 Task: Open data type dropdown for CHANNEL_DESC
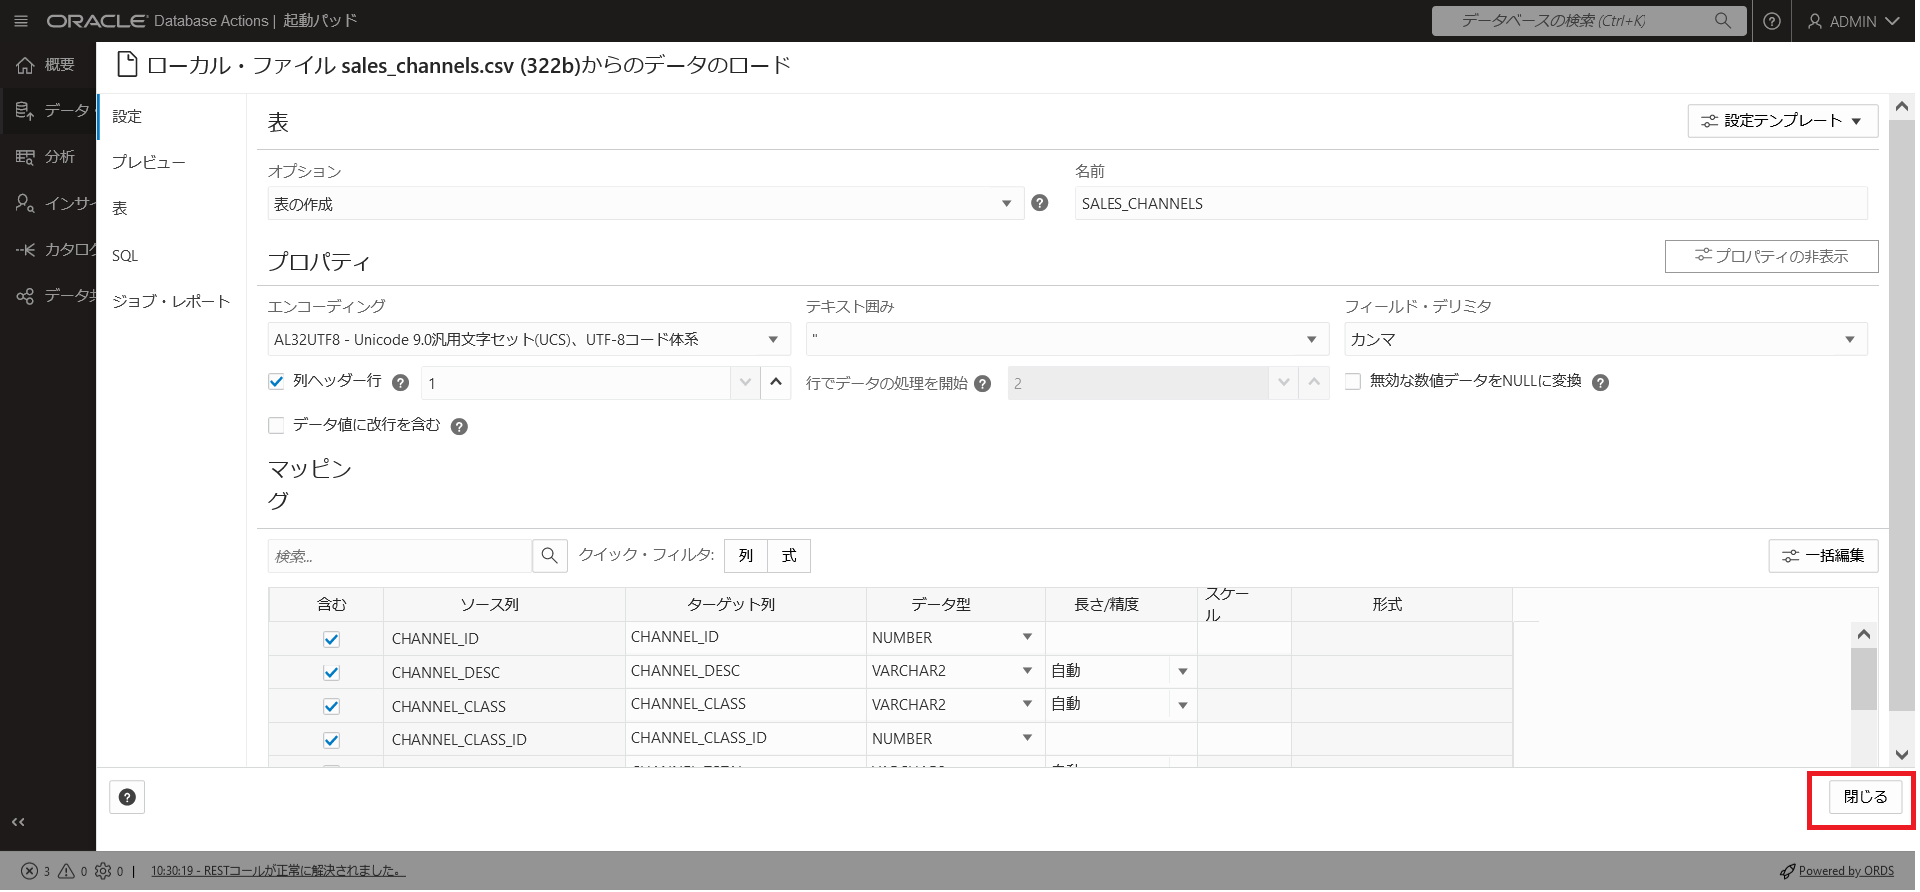click(1027, 671)
